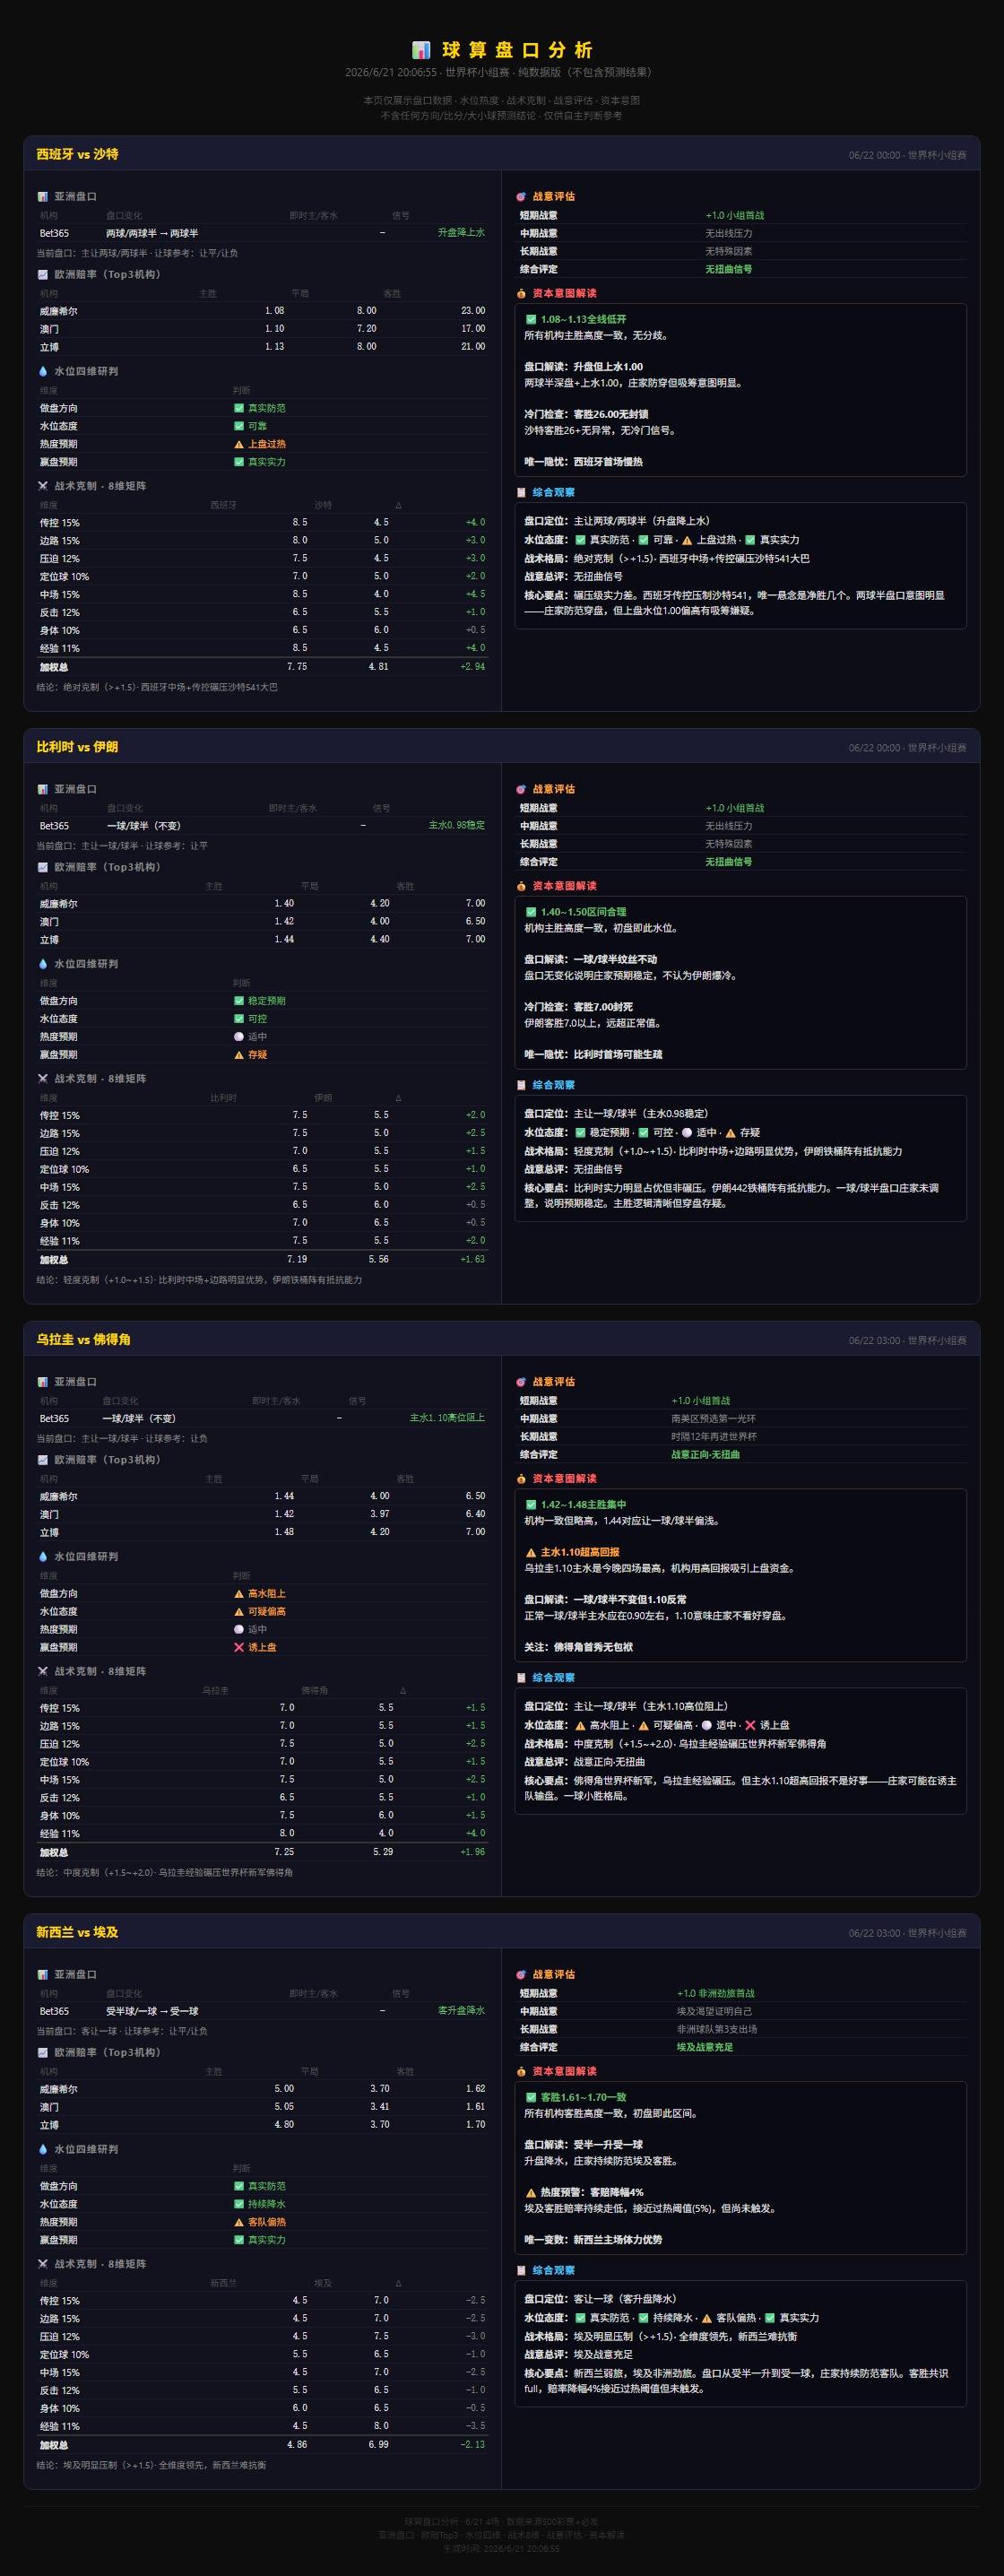Click the 客胜1.61~1.70一致 heading
The width and height of the screenshot is (1004, 2576).
pos(584,2099)
